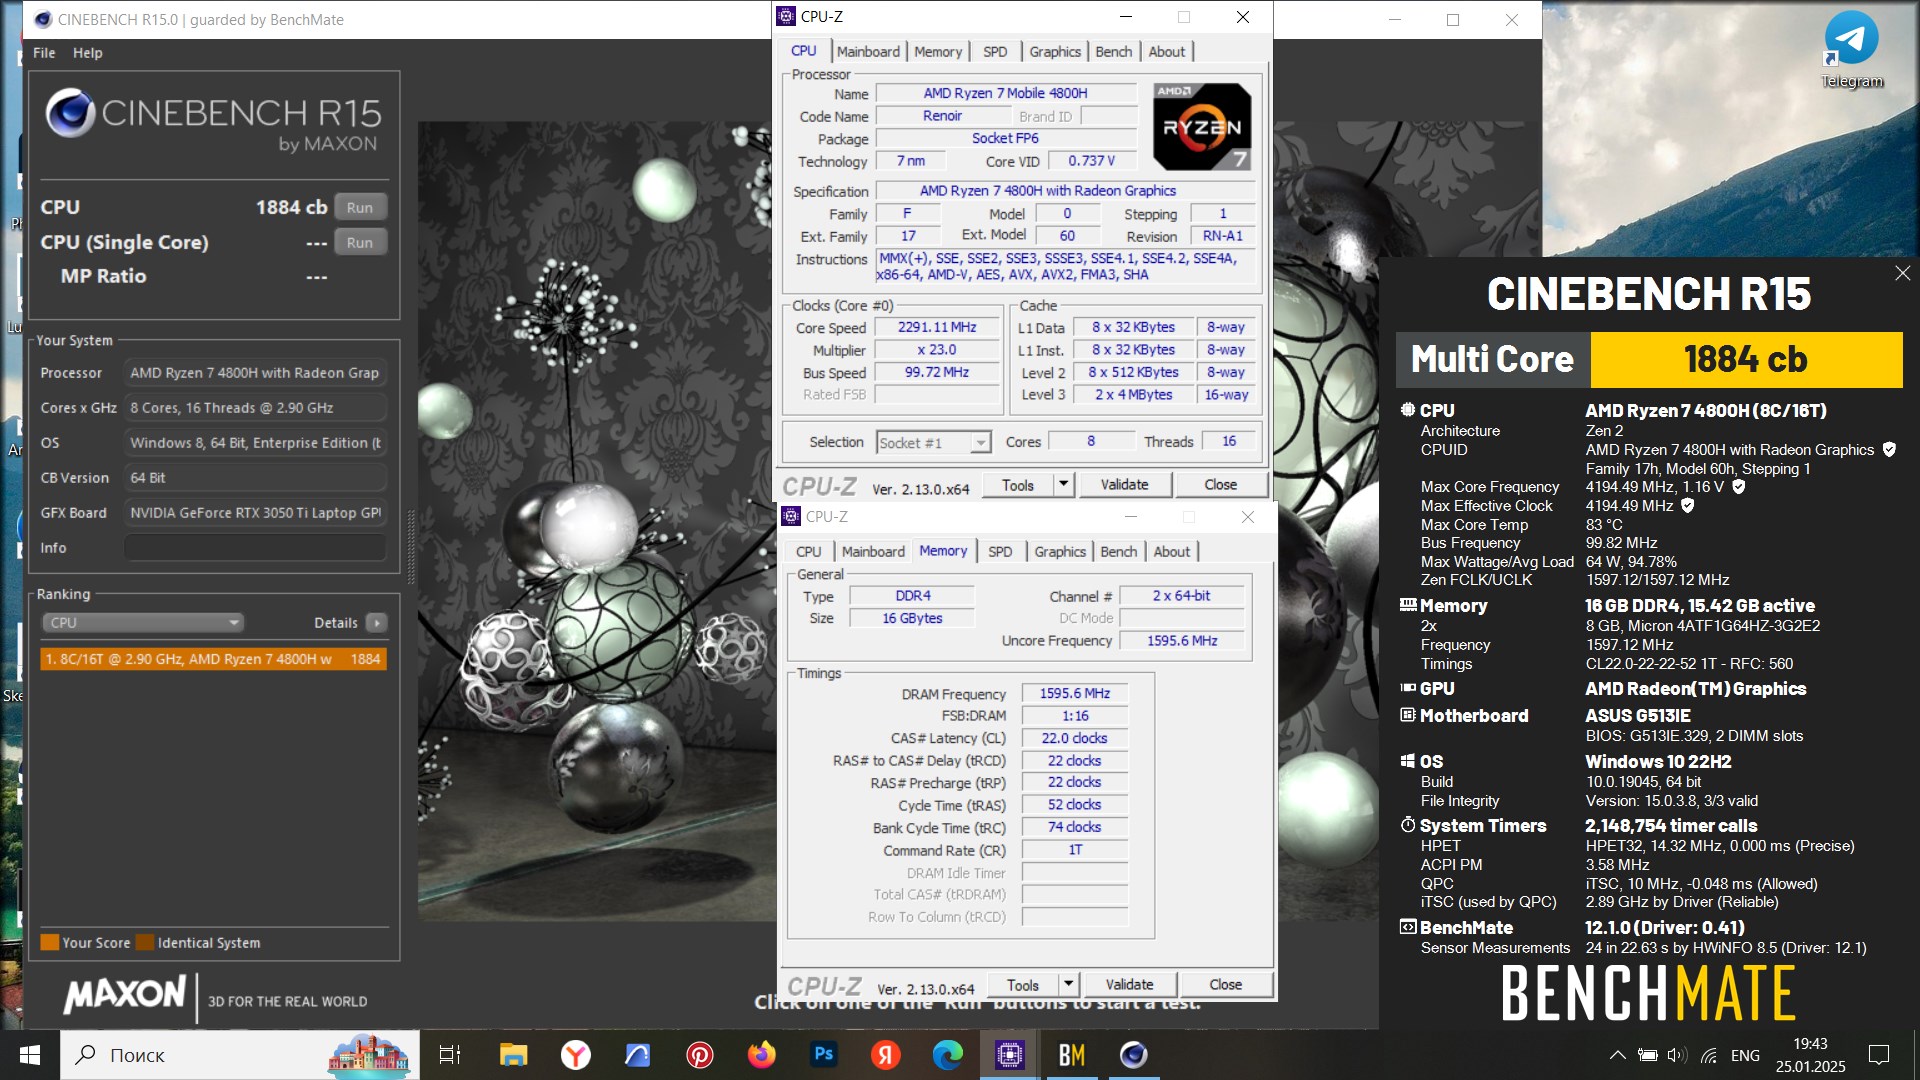Viewport: 1920px width, 1080px height.
Task: Select the ranked Ryzen 7 4800H result row
Action: 213,659
